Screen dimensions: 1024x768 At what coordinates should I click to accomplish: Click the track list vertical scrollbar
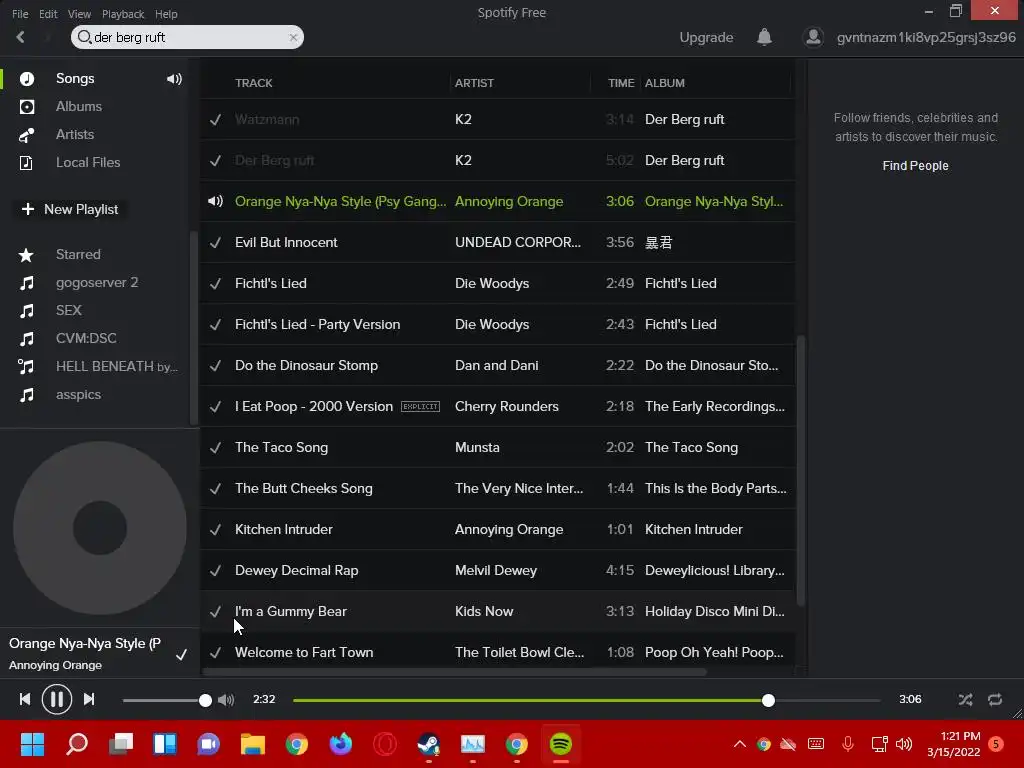click(801, 470)
